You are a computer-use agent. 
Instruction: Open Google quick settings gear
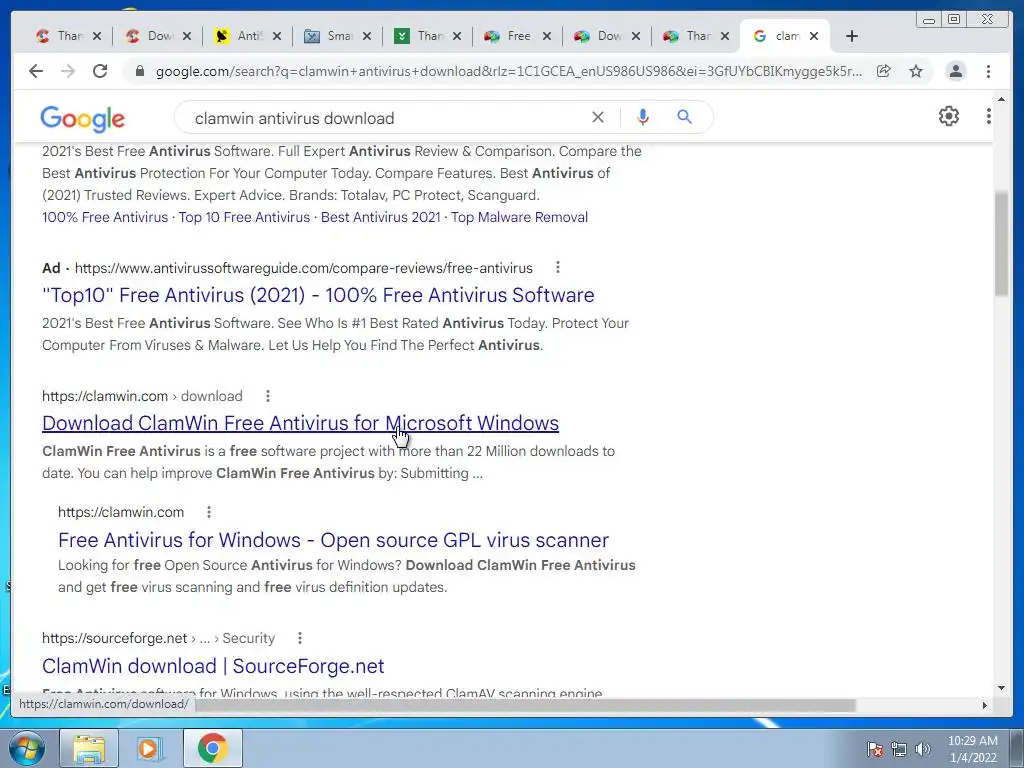[949, 116]
